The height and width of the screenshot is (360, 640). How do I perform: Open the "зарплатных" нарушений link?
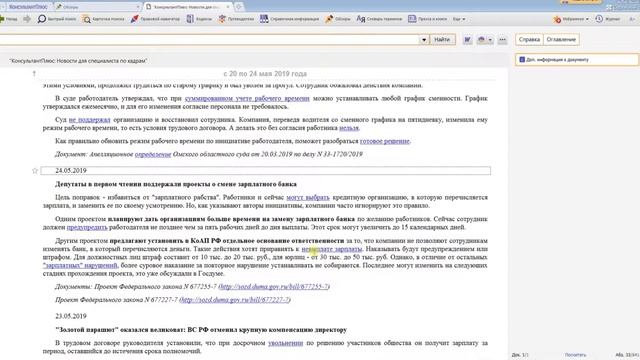[80, 265]
